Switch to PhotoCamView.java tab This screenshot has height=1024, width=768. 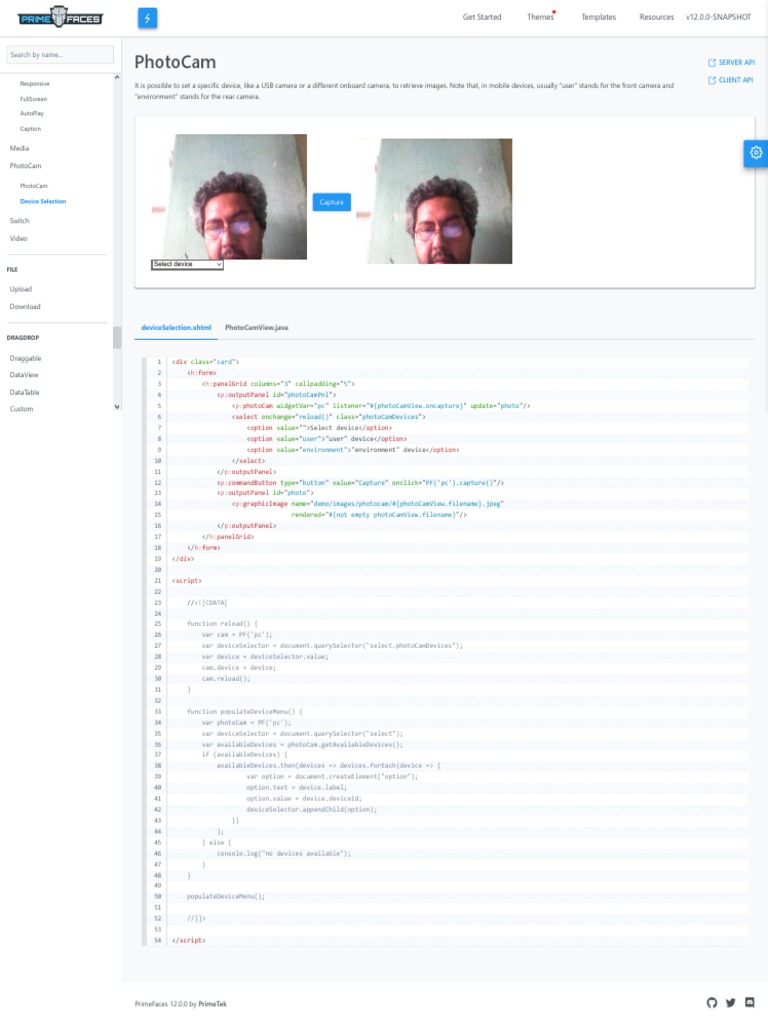[257, 328]
